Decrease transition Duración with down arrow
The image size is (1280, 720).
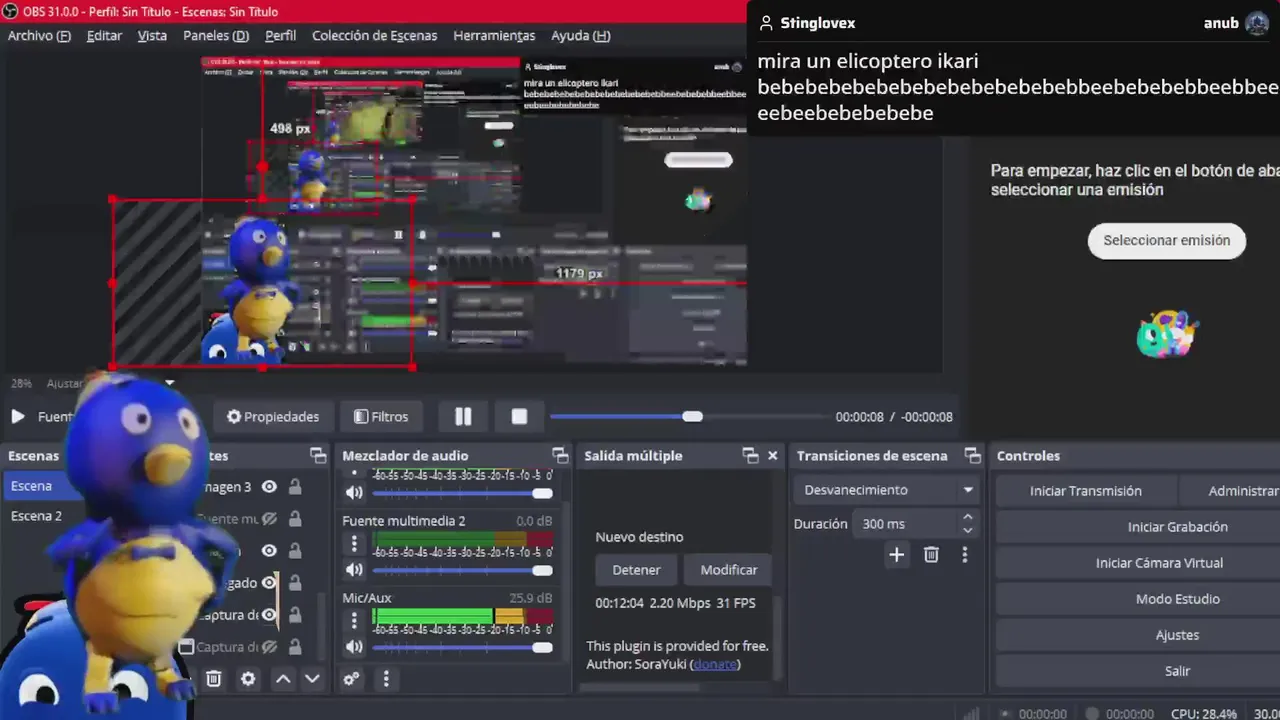[967, 530]
